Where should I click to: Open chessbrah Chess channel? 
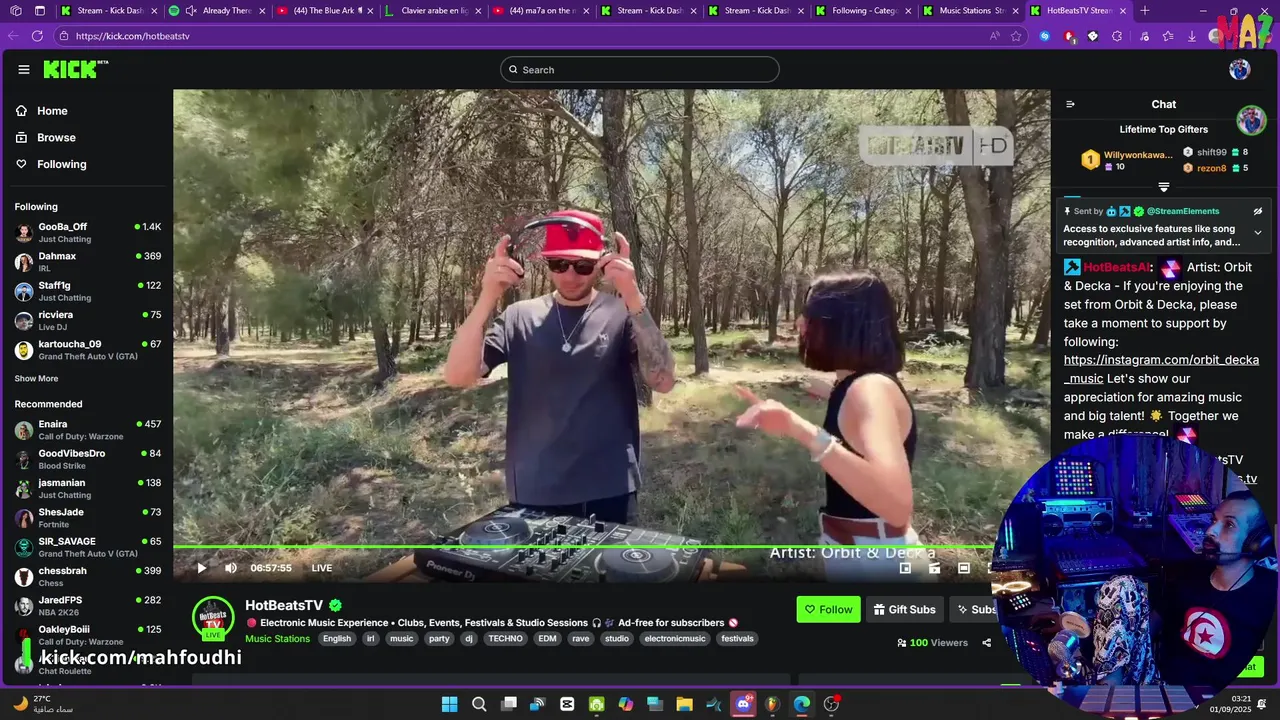(88, 576)
